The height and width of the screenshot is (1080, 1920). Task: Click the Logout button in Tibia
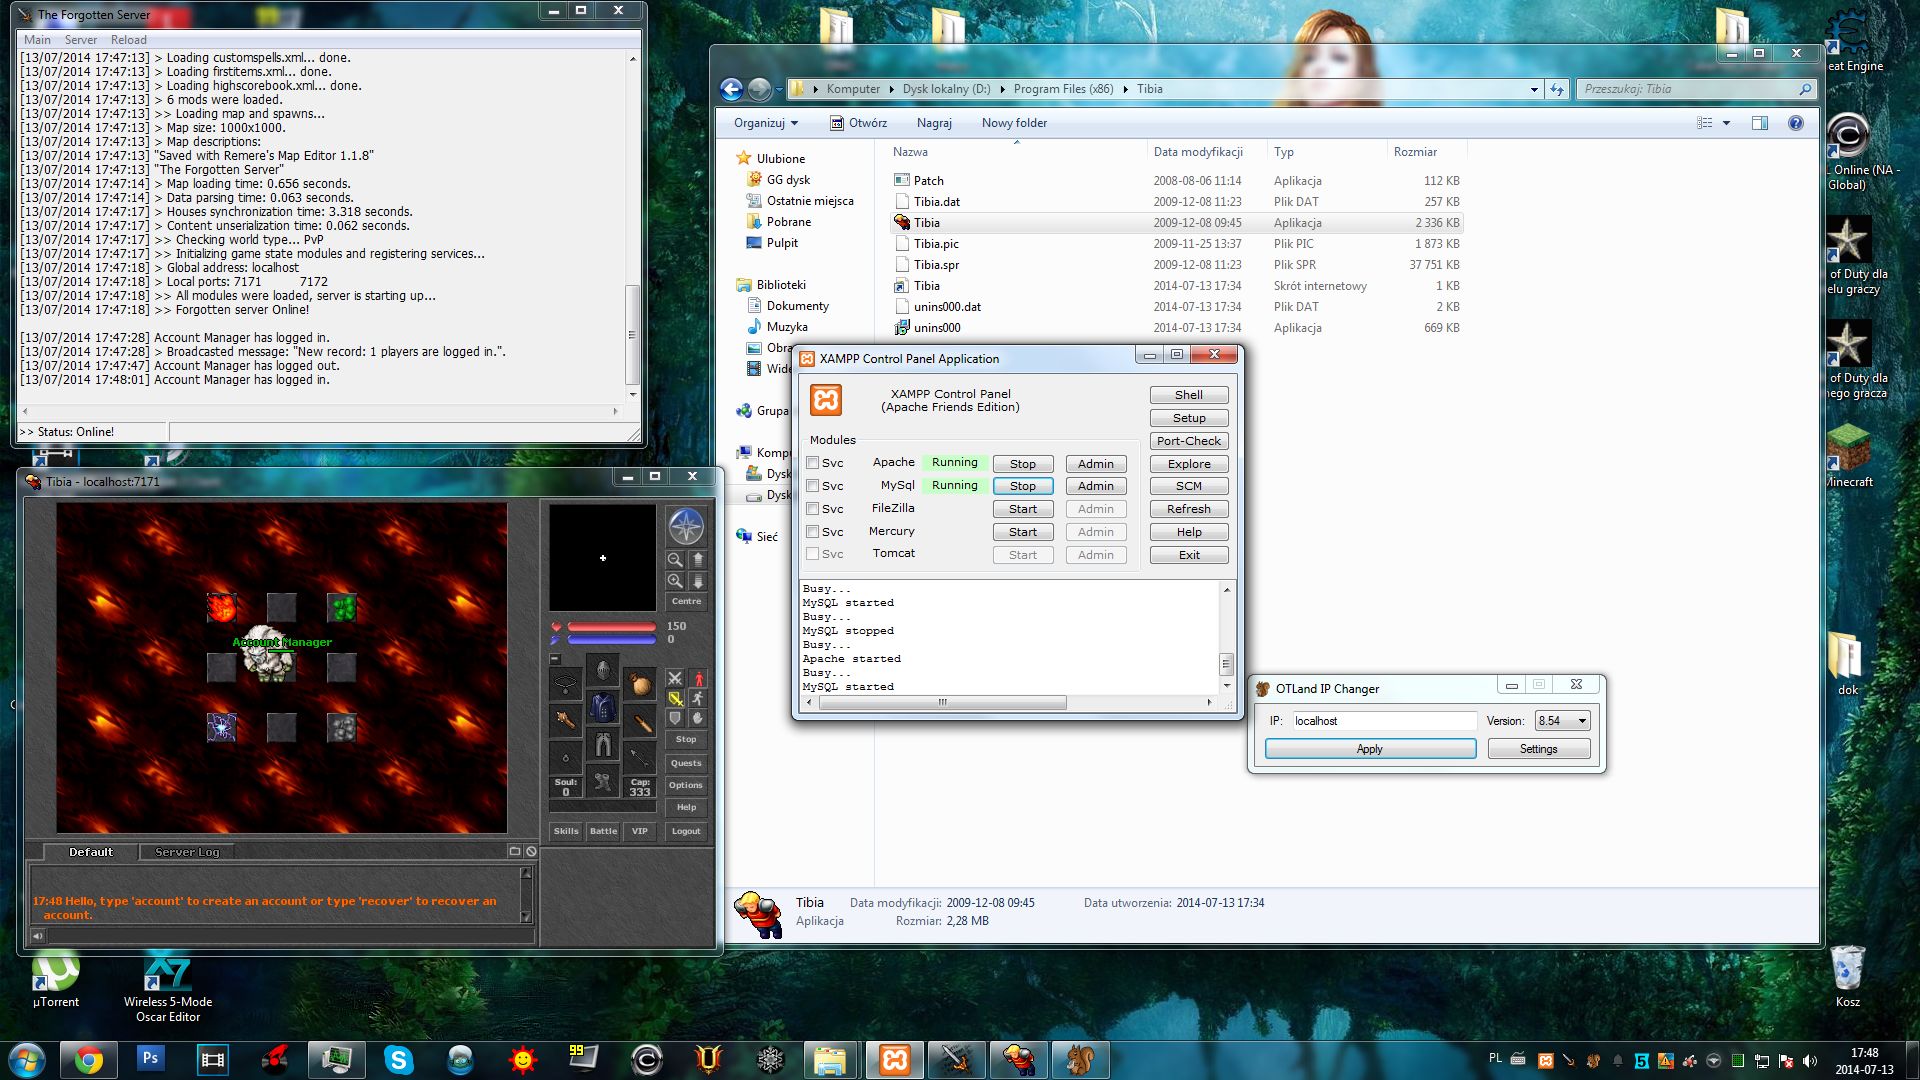(686, 831)
